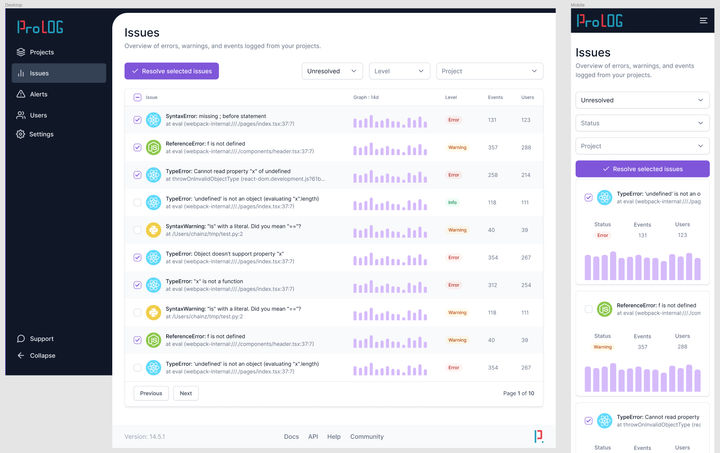Click the ProLOG logo in the desktop sidebar
The width and height of the screenshot is (720, 453).
point(40,27)
